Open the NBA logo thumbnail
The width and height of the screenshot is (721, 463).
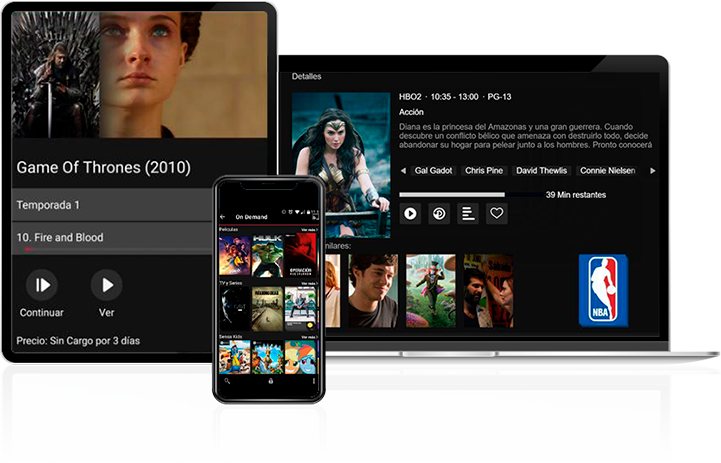[x=603, y=291]
